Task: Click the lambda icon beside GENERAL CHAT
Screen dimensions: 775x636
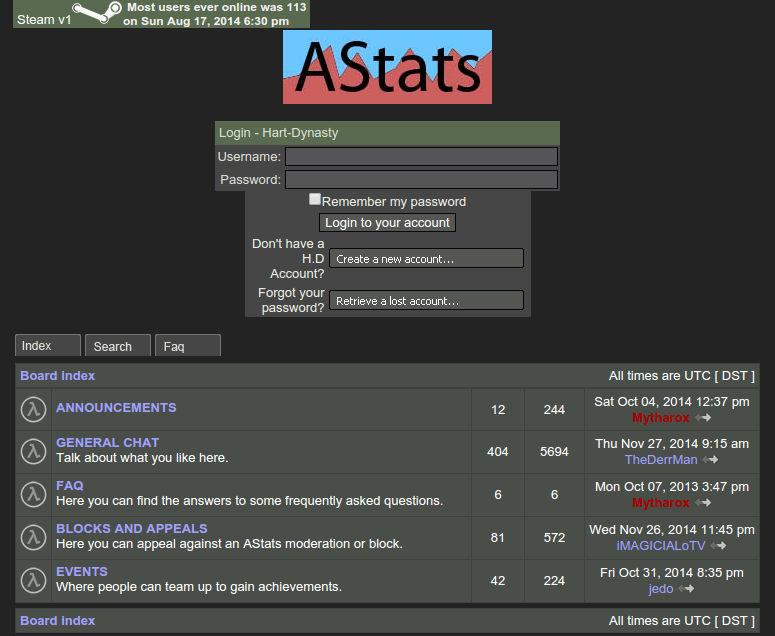Action: 33,452
